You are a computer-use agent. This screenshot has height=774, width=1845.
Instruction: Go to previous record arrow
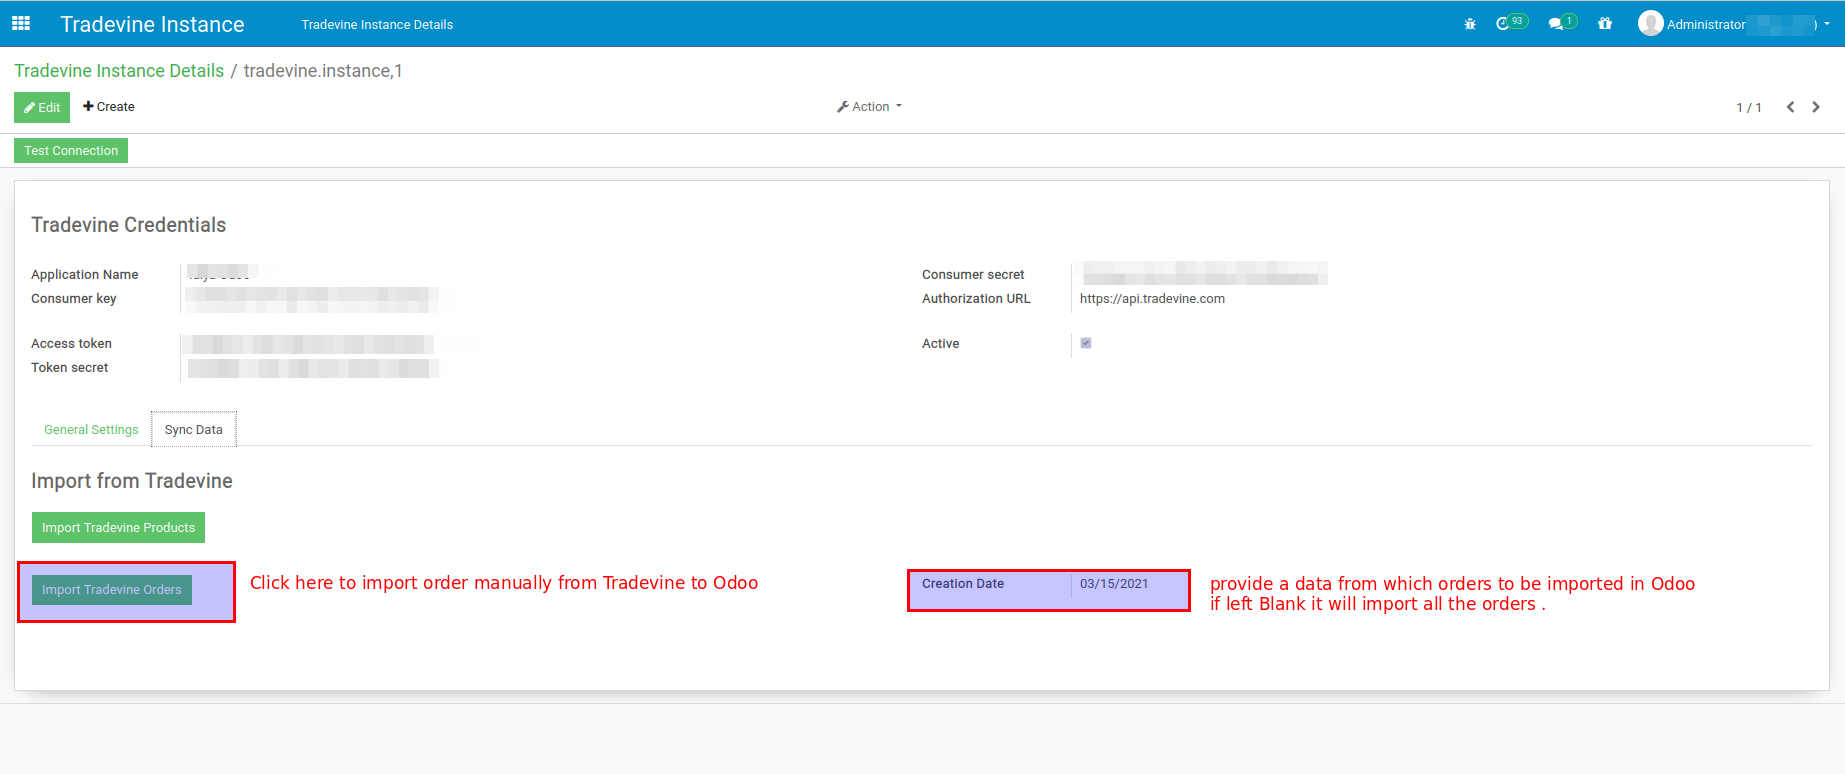pyautogui.click(x=1790, y=107)
